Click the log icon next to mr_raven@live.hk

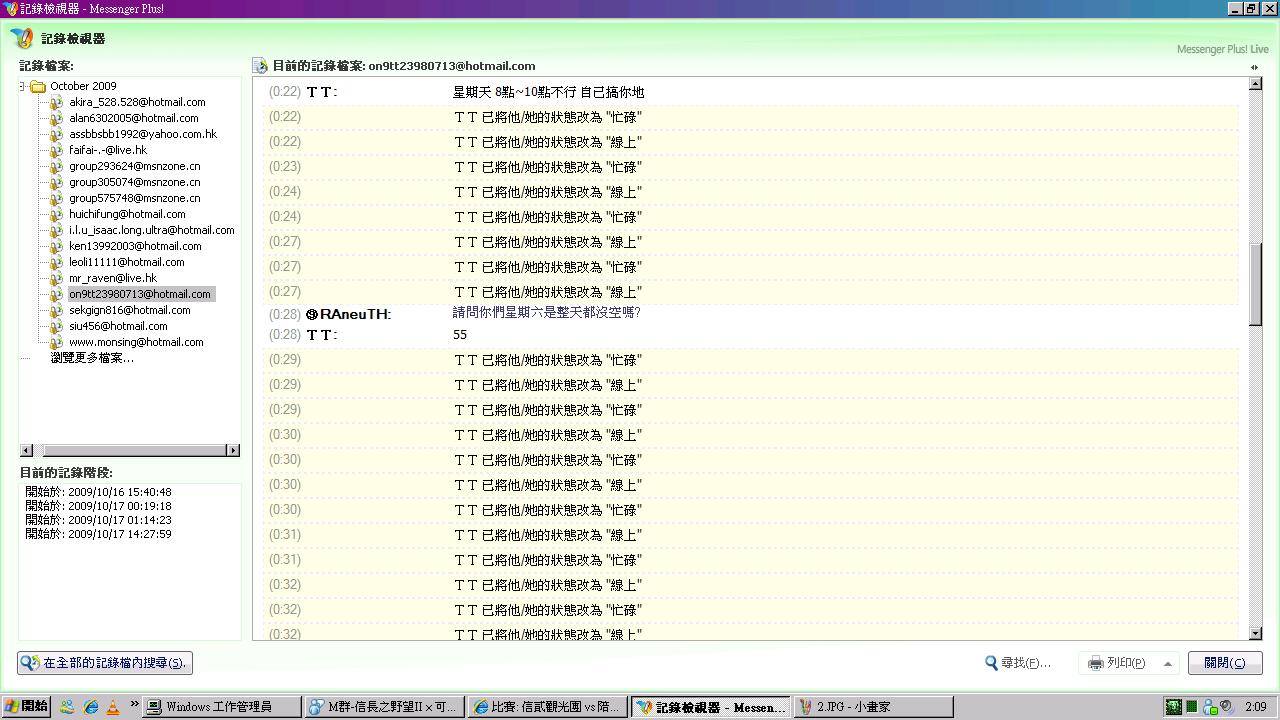pos(57,278)
